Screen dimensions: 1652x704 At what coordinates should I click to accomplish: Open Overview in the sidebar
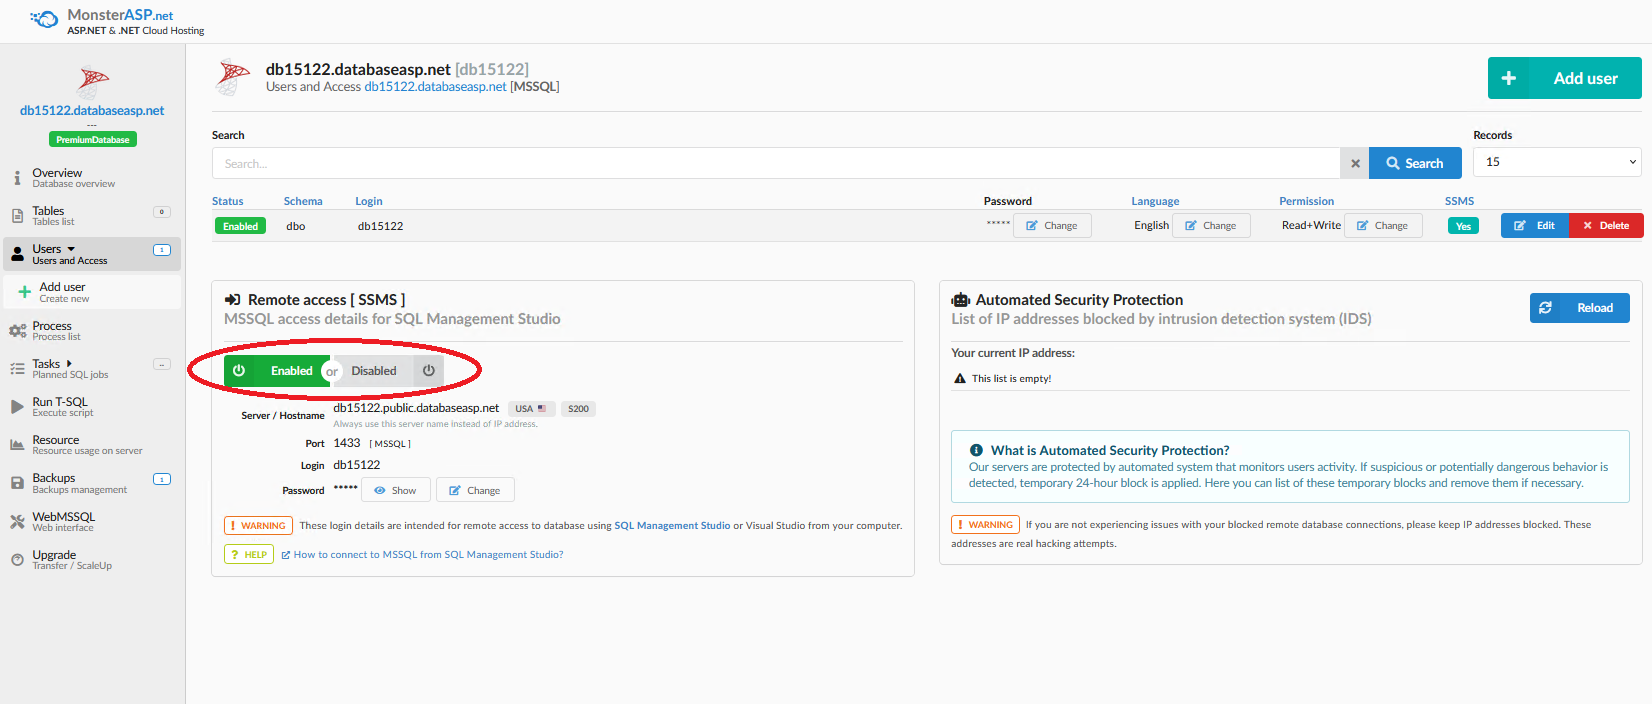click(x=57, y=177)
